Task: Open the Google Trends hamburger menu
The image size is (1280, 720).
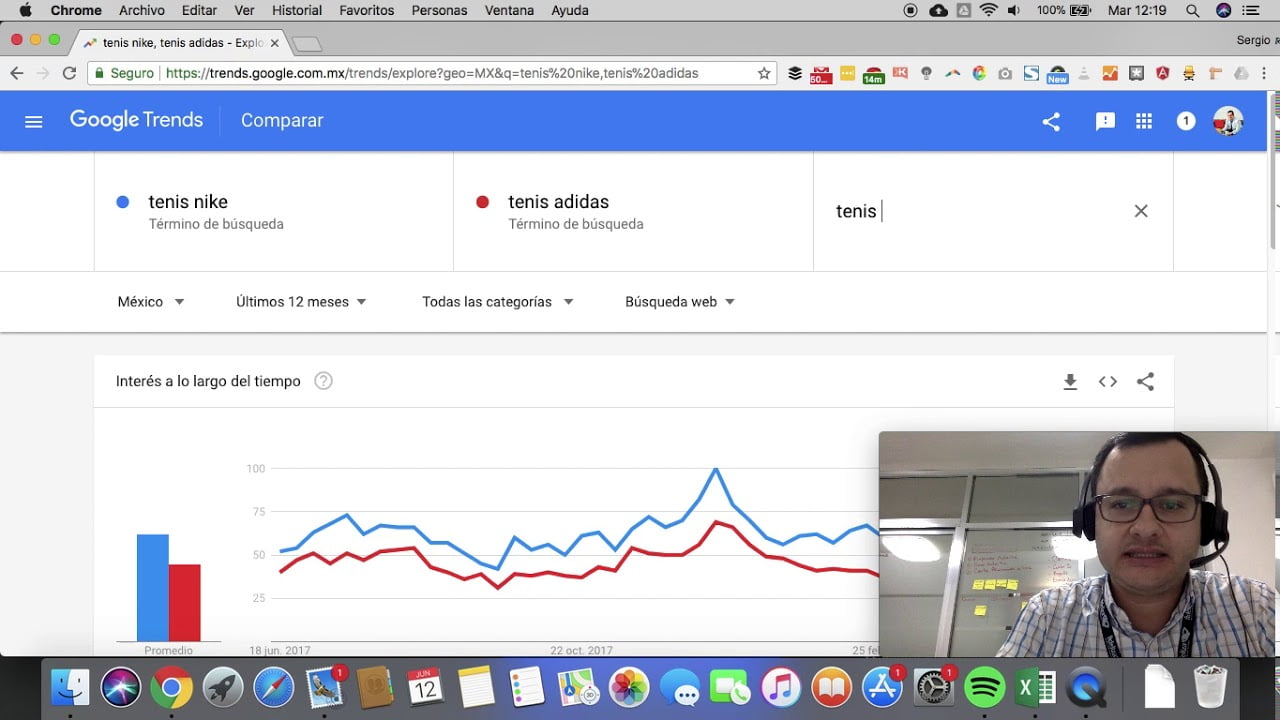Action: pyautogui.click(x=34, y=121)
